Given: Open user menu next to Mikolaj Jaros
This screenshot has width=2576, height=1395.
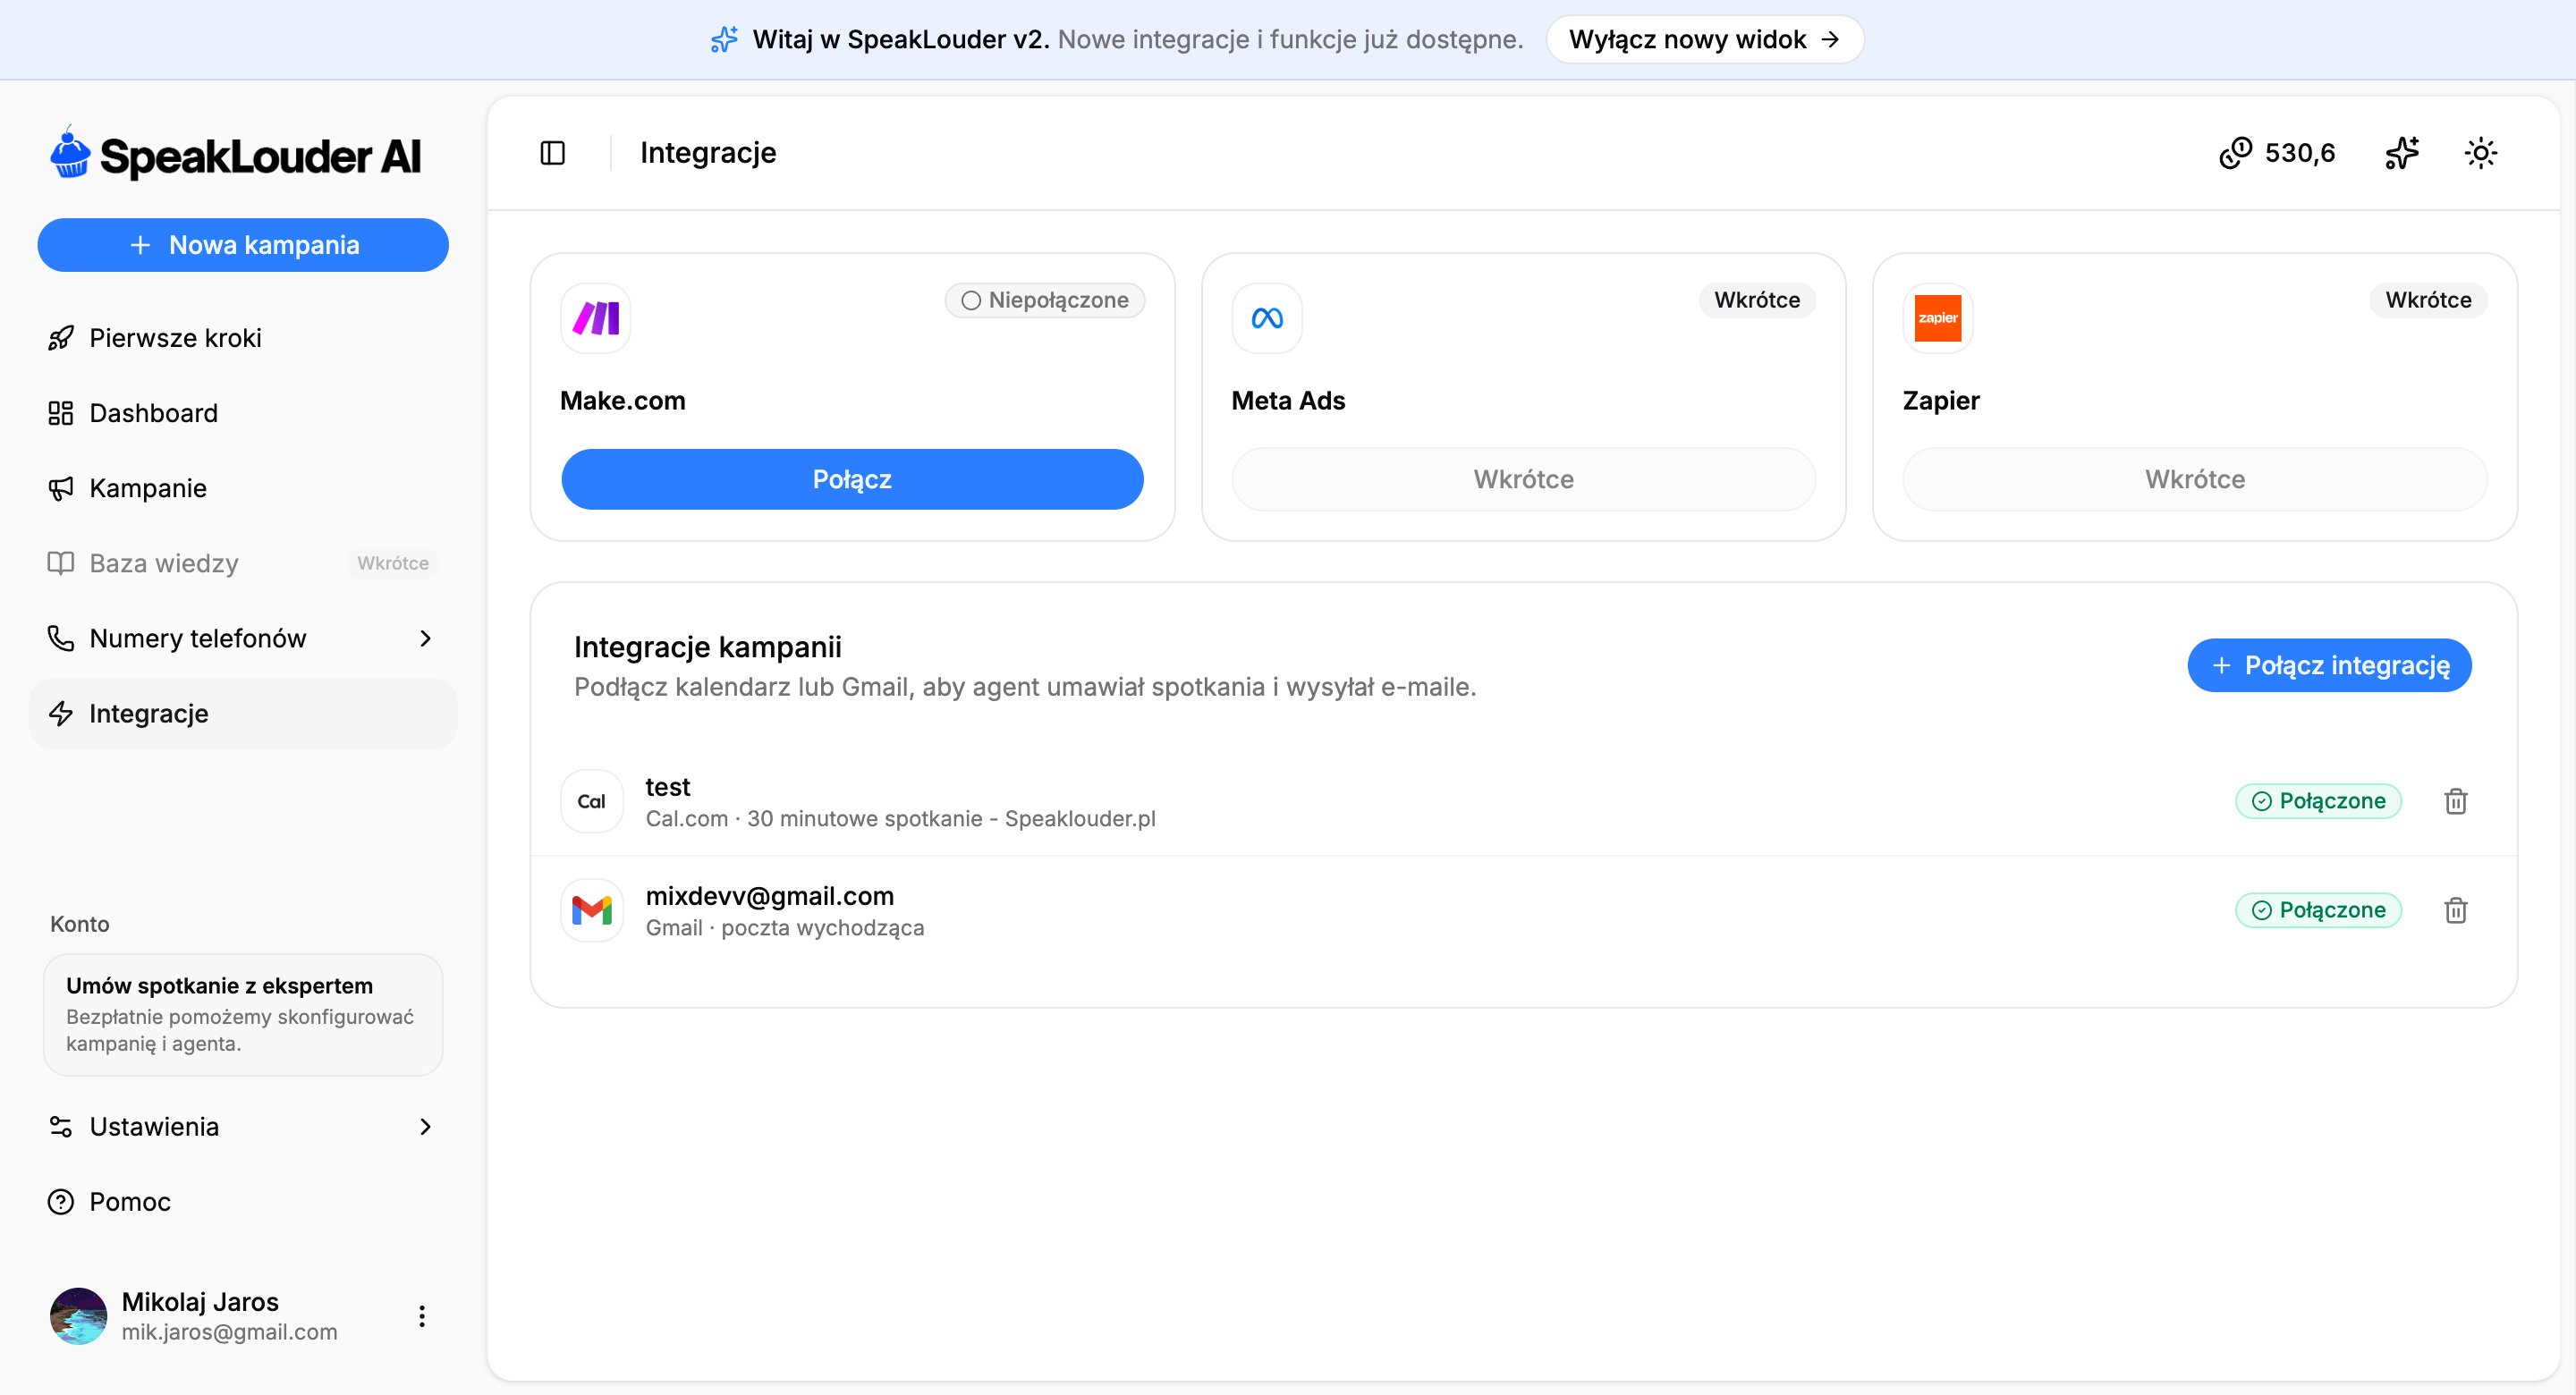Looking at the screenshot, I should pyautogui.click(x=422, y=1316).
